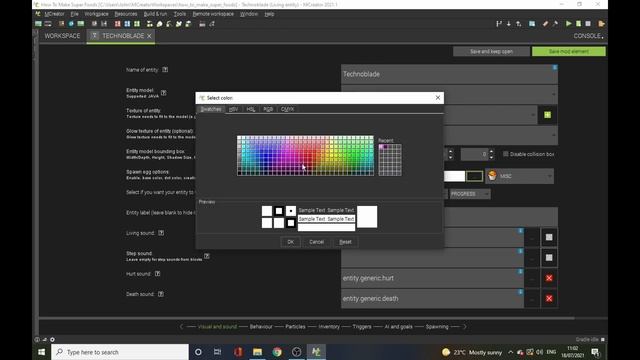Click the help icon beside Hurt sound

tap(158, 273)
